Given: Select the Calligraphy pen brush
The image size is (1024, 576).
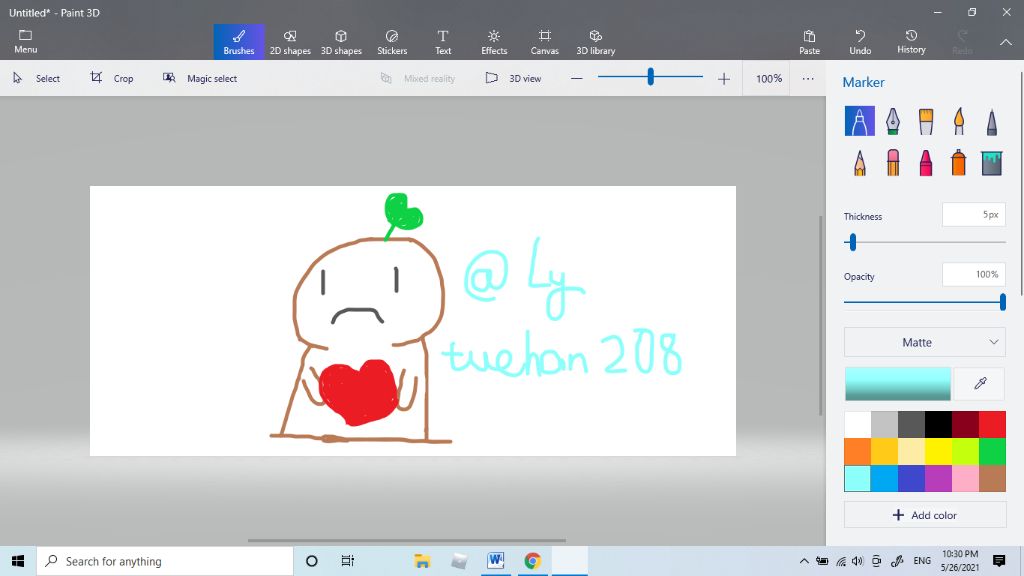Looking at the screenshot, I should click(893, 121).
